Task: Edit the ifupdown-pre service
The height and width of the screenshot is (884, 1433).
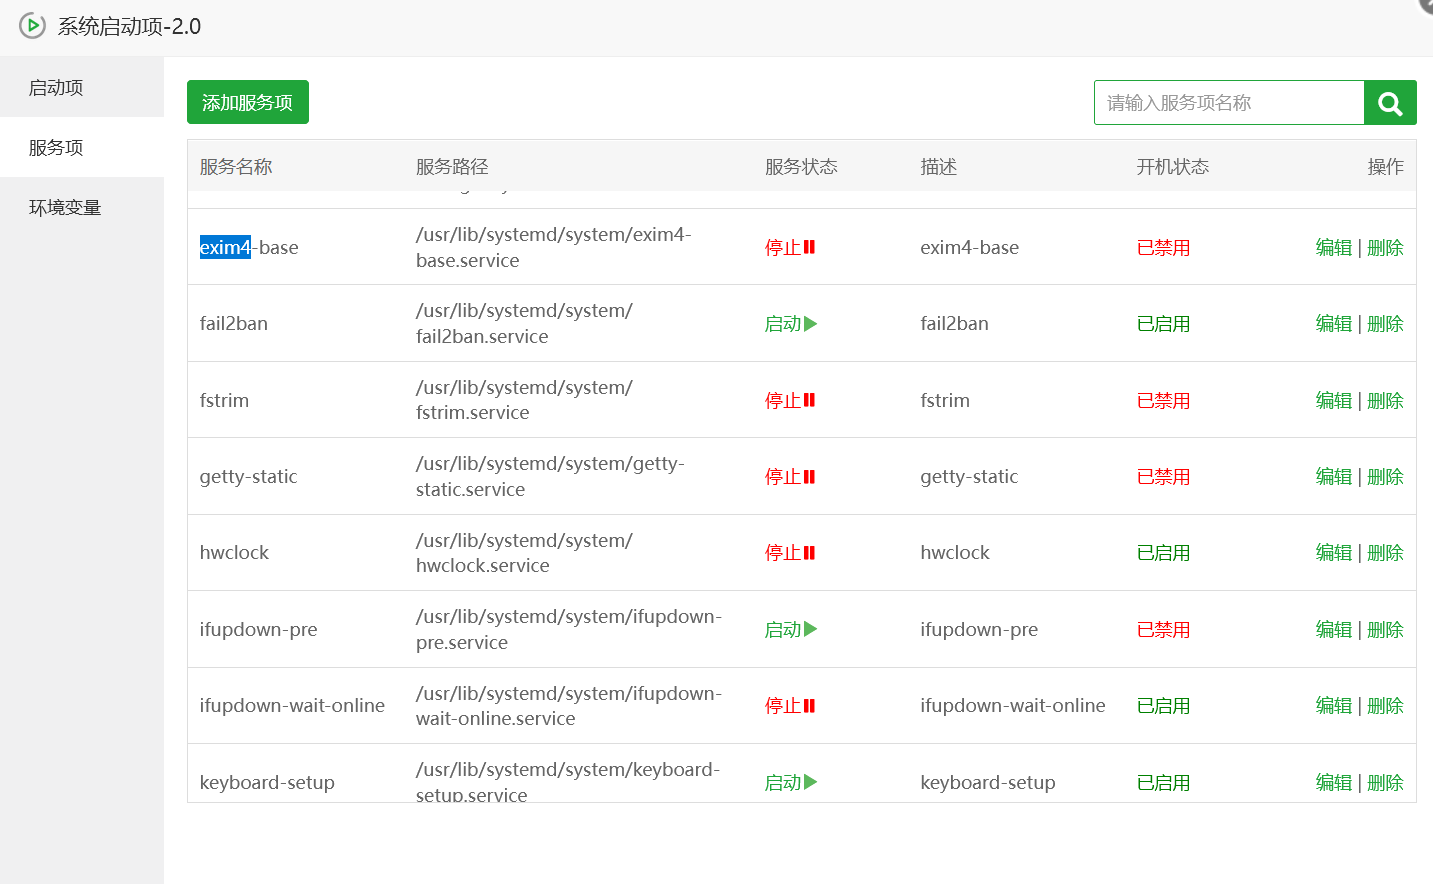Action: [1333, 630]
